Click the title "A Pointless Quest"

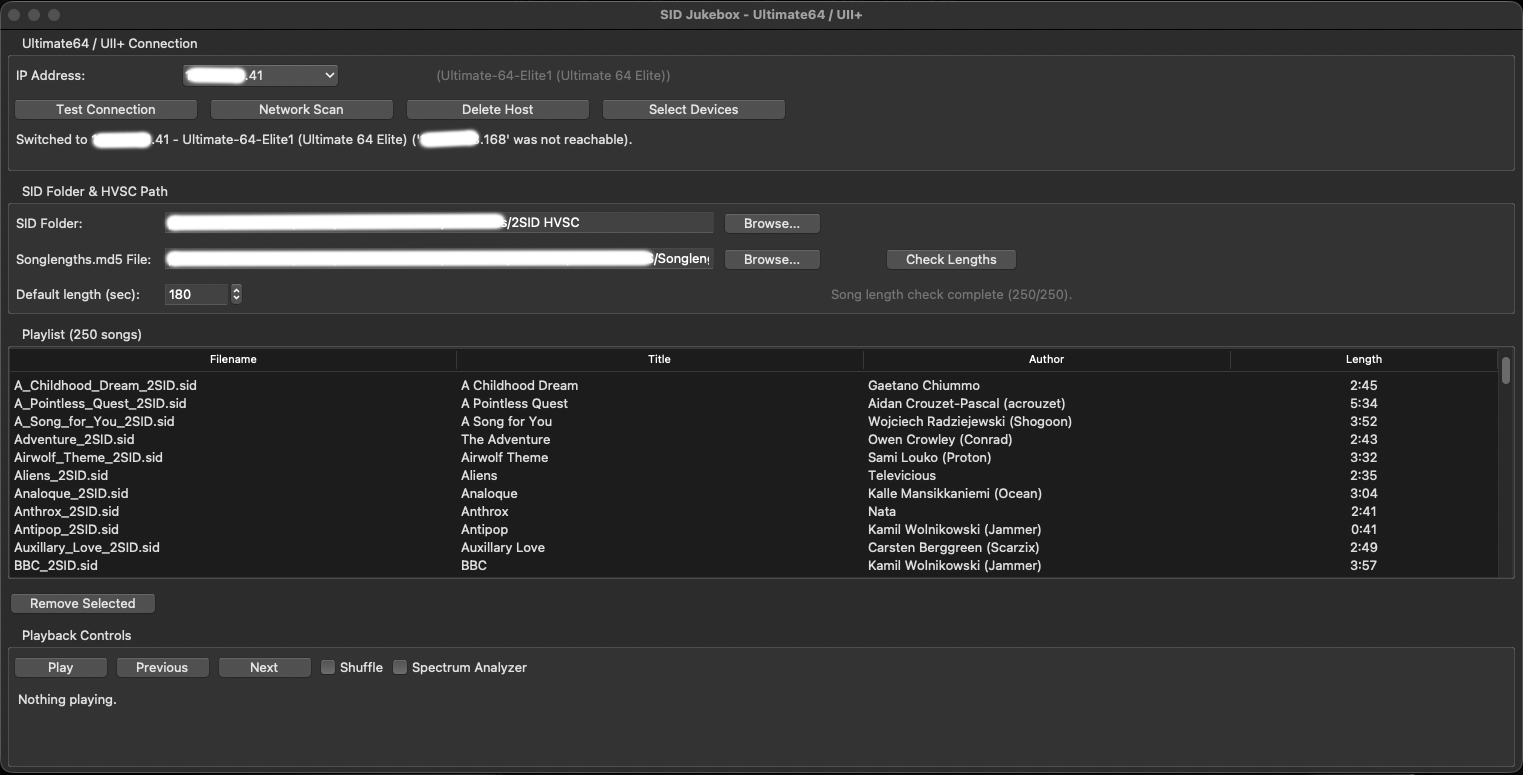coord(514,403)
